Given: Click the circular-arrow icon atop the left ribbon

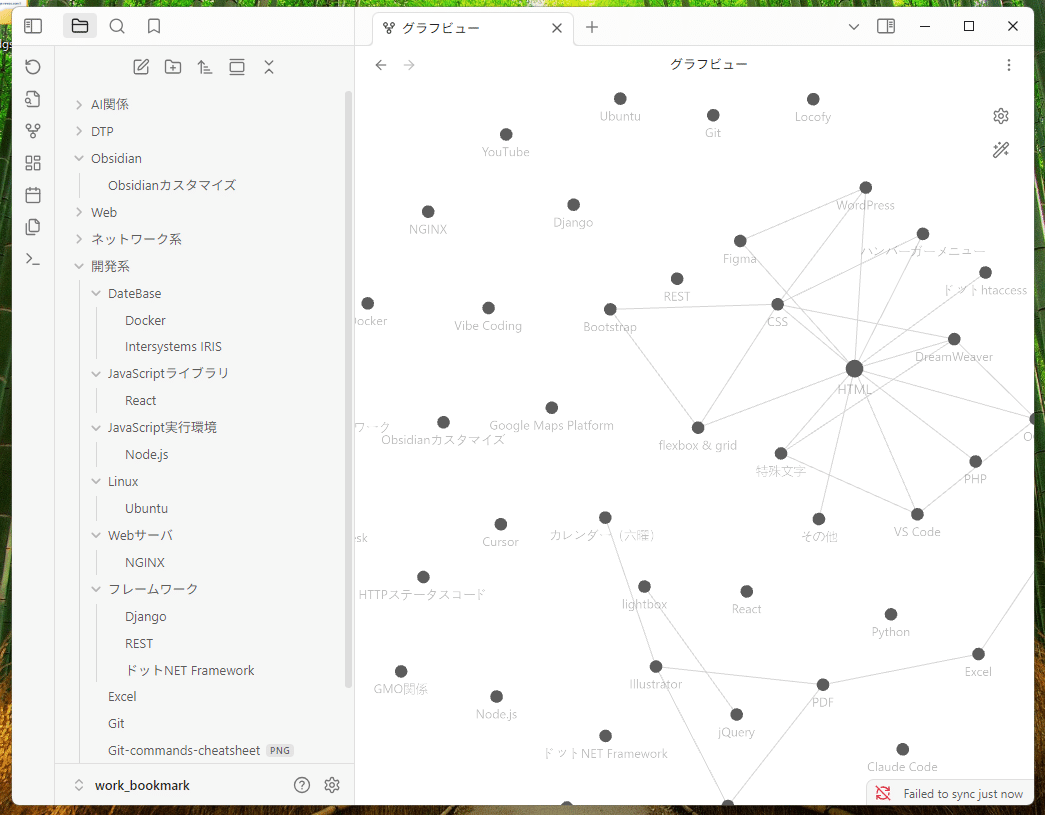Looking at the screenshot, I should pyautogui.click(x=33, y=67).
